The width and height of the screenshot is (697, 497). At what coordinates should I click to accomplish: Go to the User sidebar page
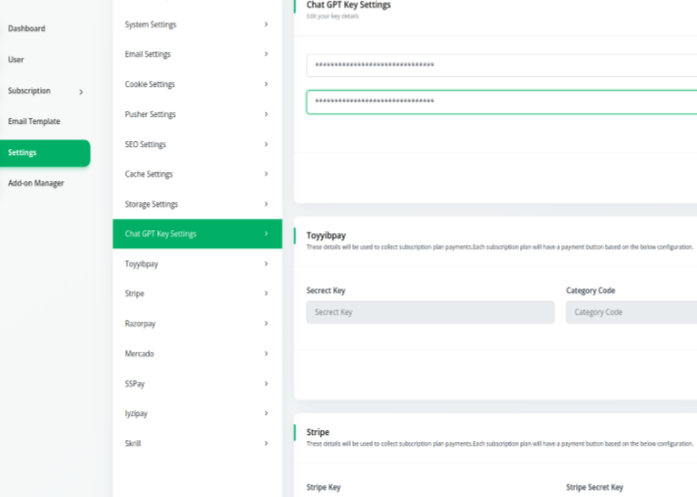pyautogui.click(x=17, y=60)
